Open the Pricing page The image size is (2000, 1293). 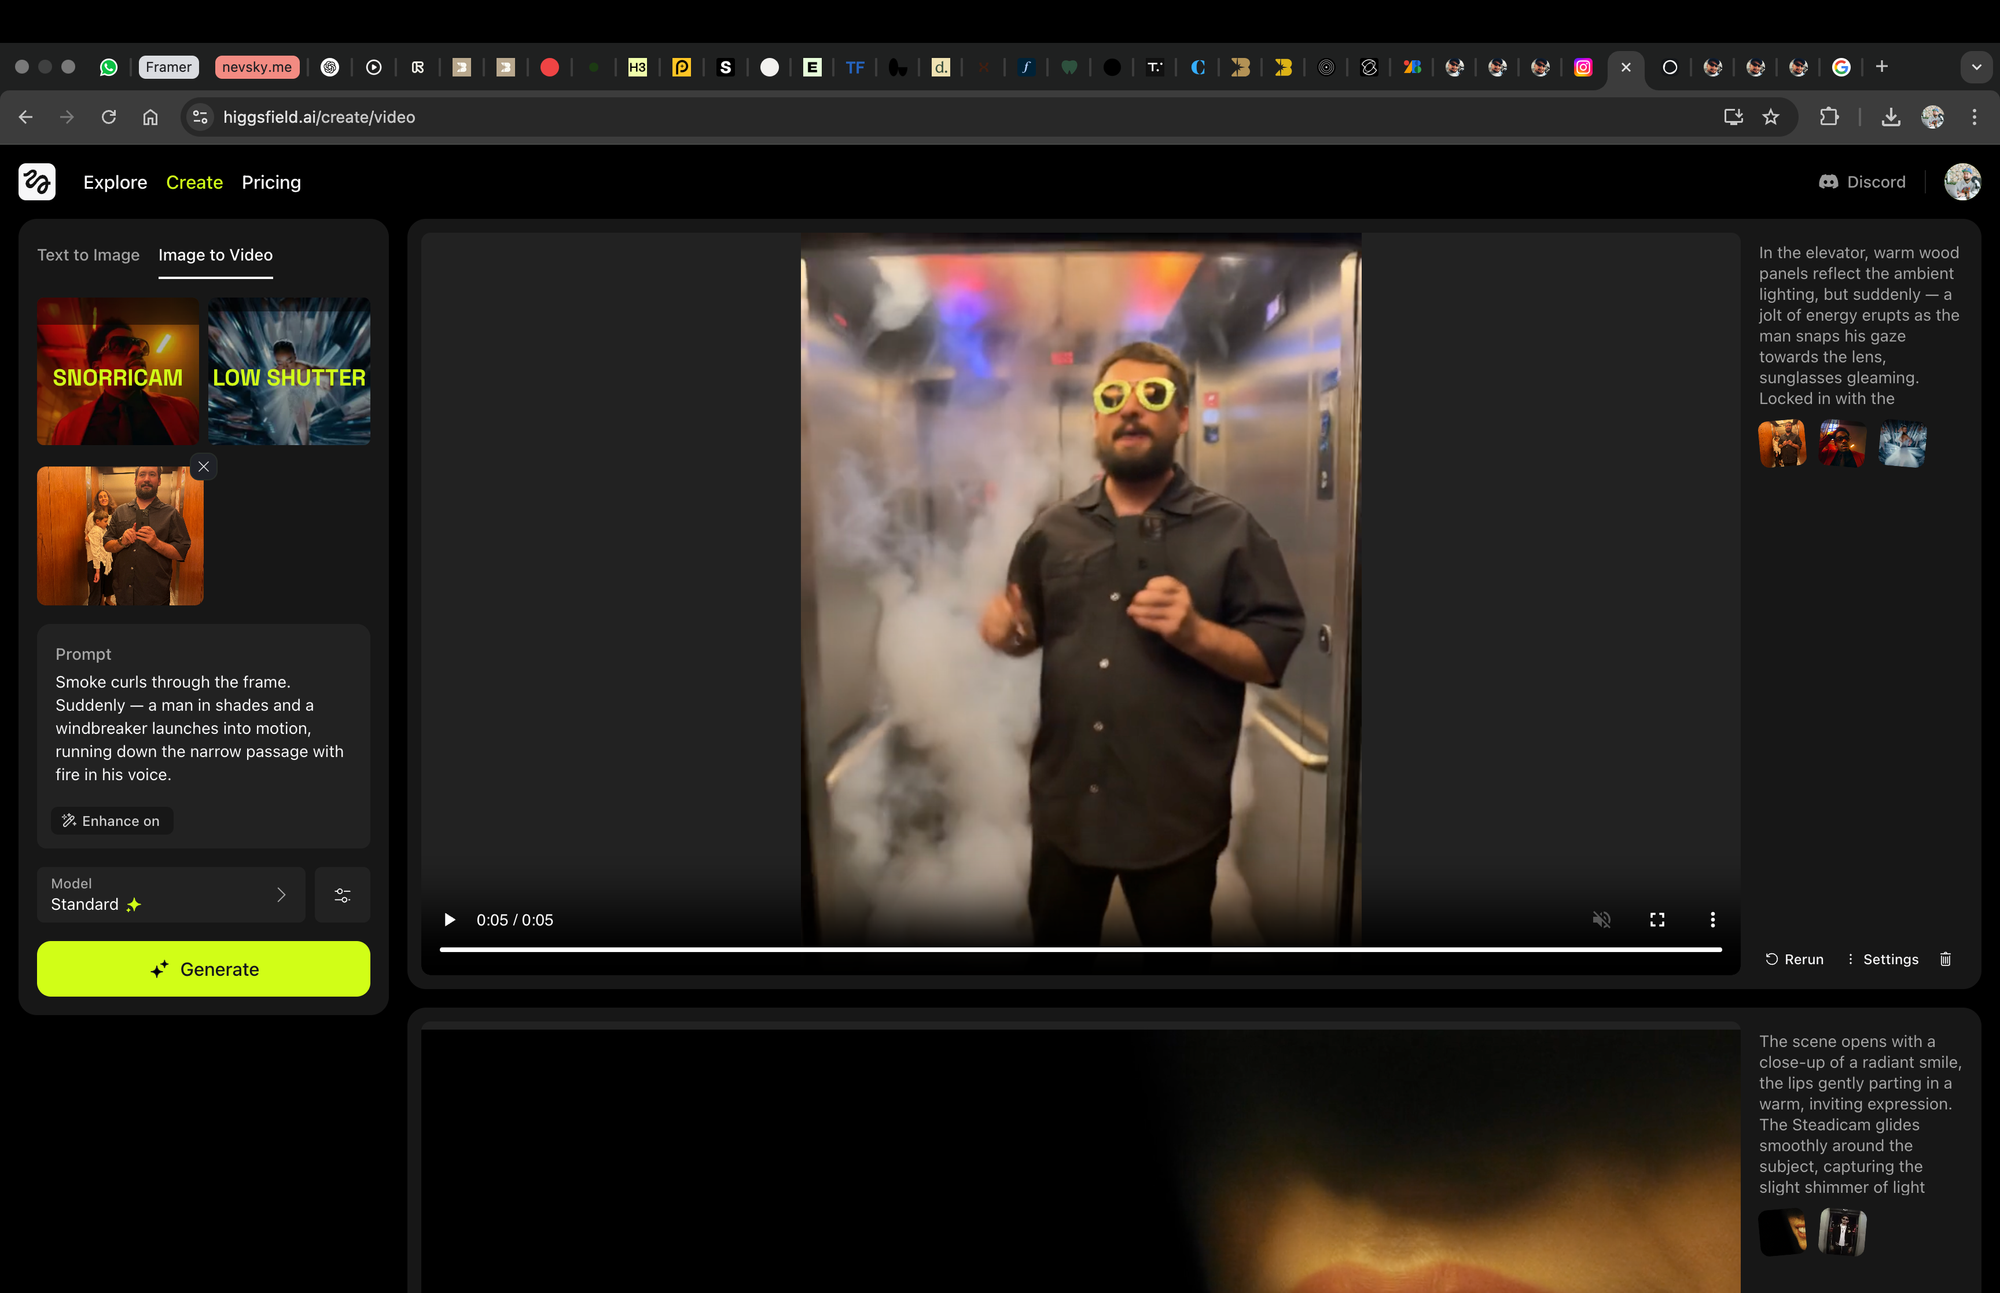(271, 182)
